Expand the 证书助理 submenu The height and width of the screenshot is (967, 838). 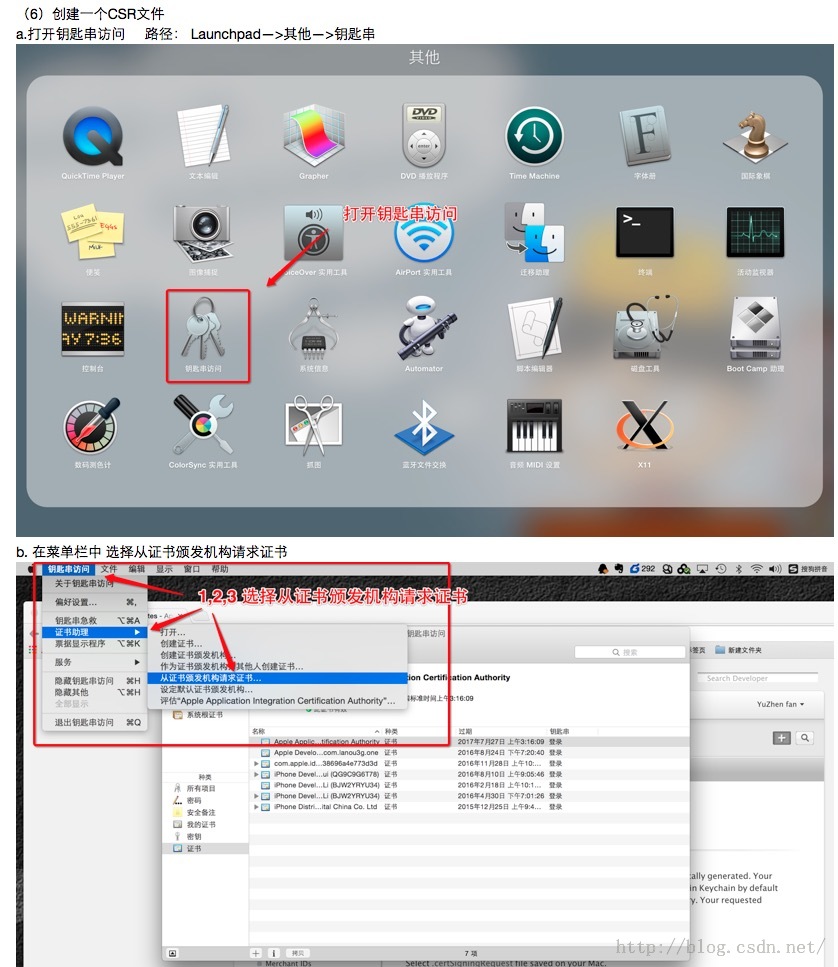click(94, 632)
